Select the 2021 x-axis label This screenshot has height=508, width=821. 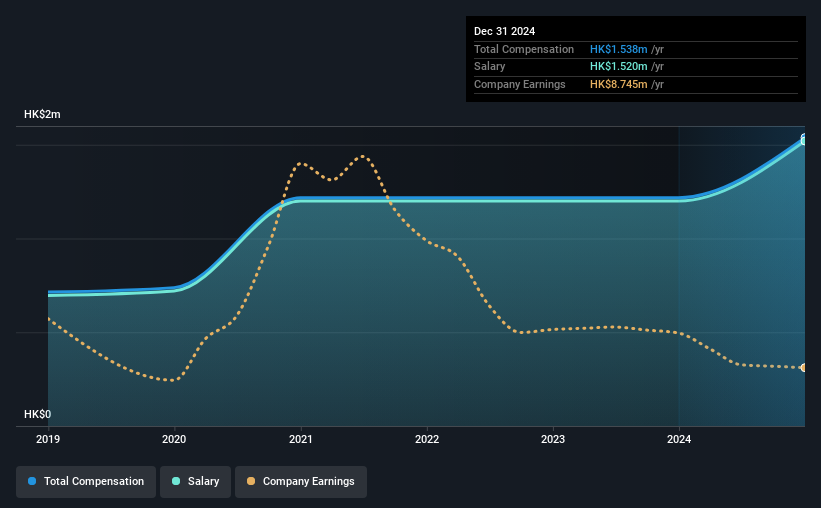coord(301,439)
